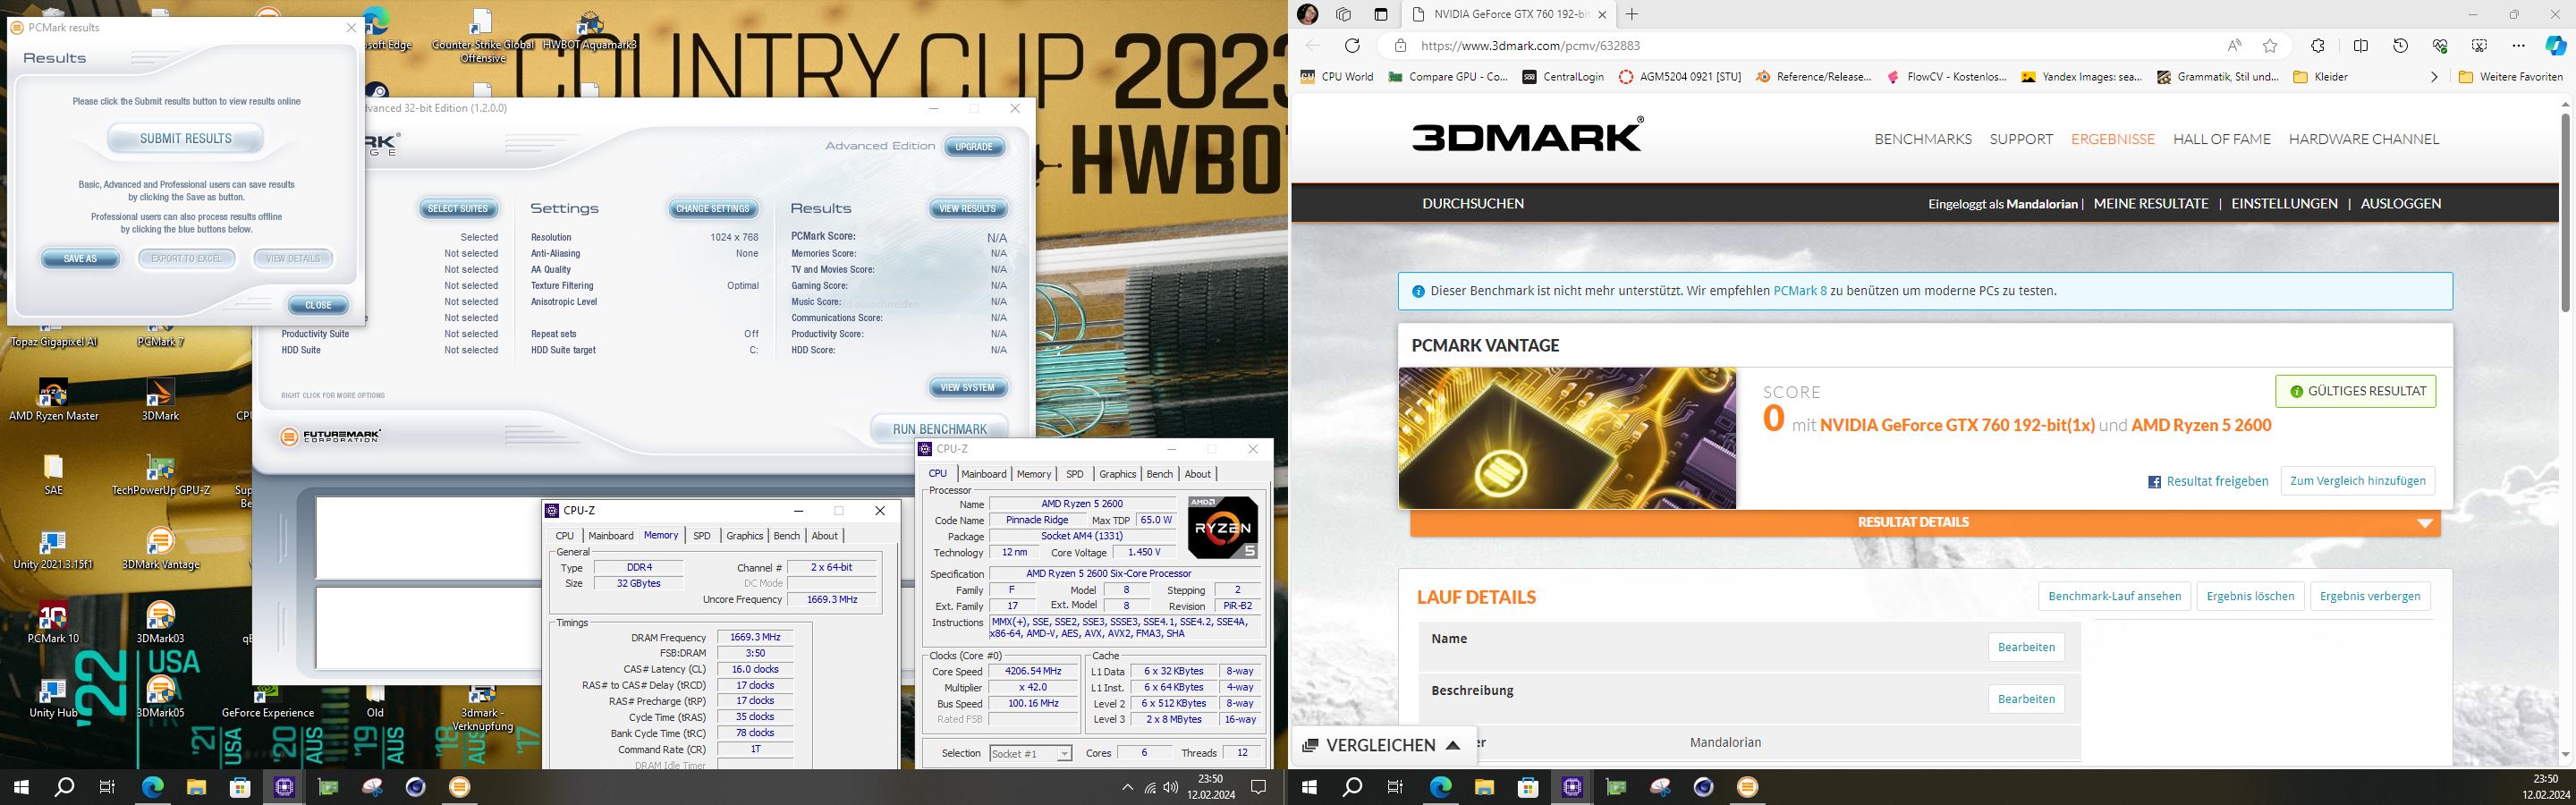Open Edge profile avatar
The image size is (2576, 805).
(1308, 14)
